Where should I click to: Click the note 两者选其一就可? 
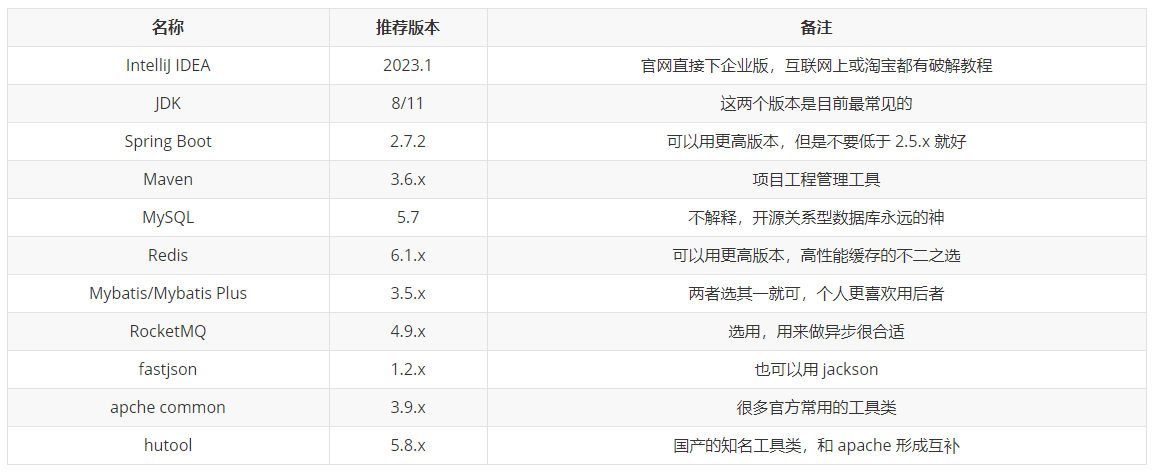[x=816, y=293]
